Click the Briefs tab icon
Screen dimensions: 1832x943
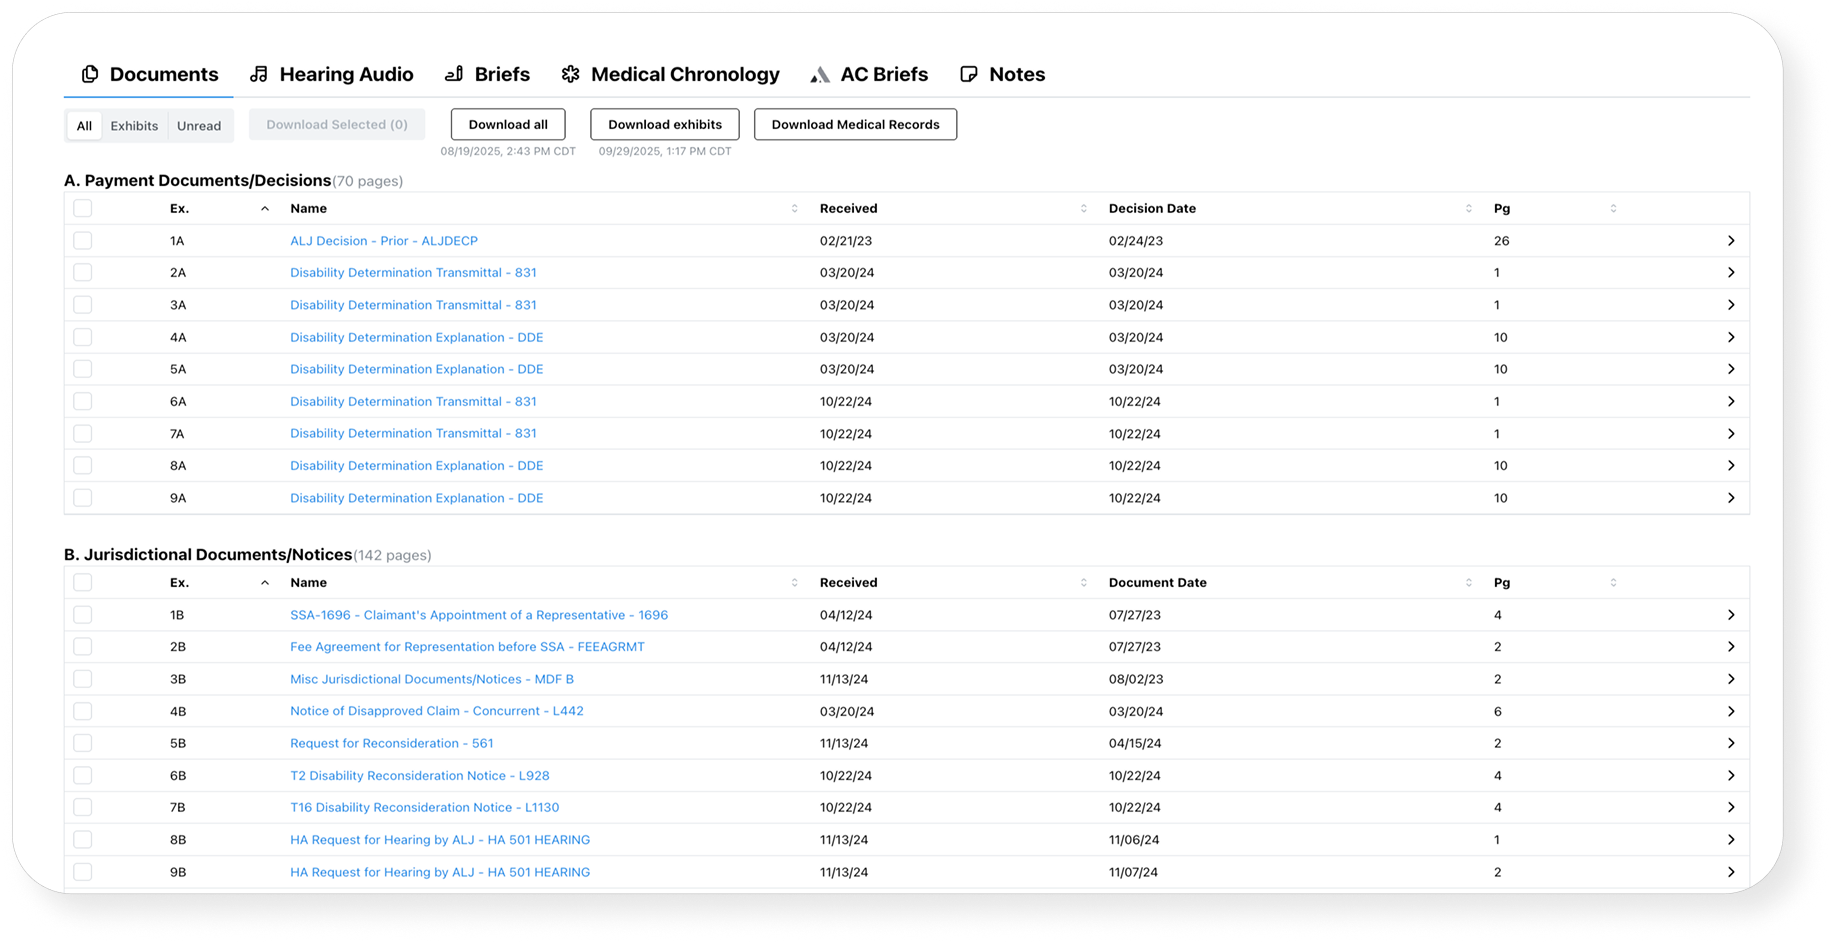click(x=454, y=74)
